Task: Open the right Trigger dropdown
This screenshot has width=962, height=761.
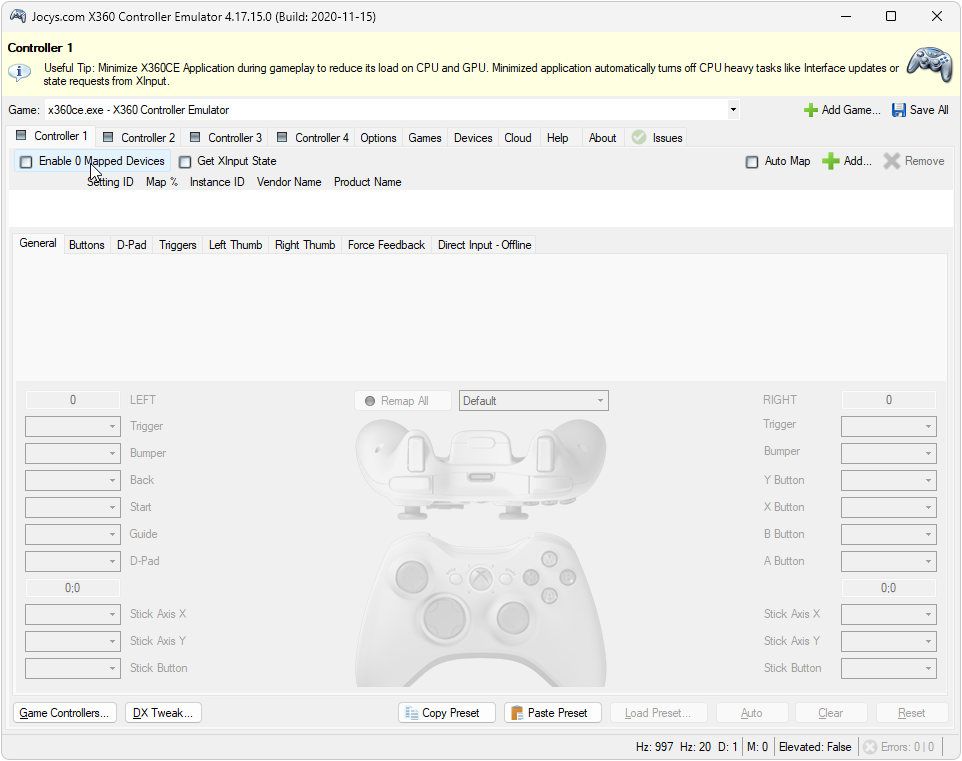Action: [889, 427]
